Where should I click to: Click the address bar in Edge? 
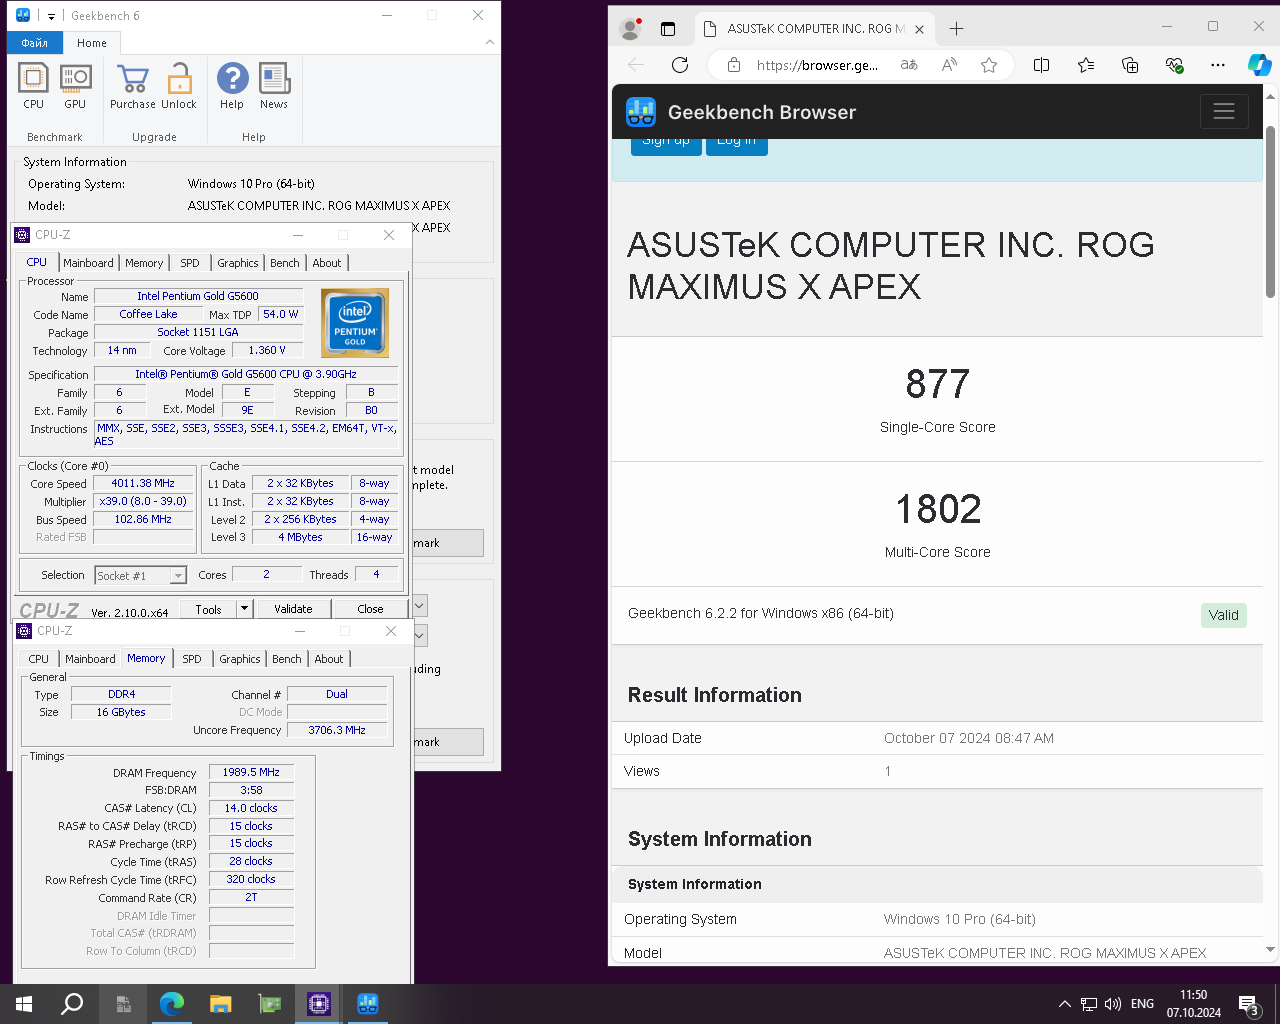pos(817,65)
